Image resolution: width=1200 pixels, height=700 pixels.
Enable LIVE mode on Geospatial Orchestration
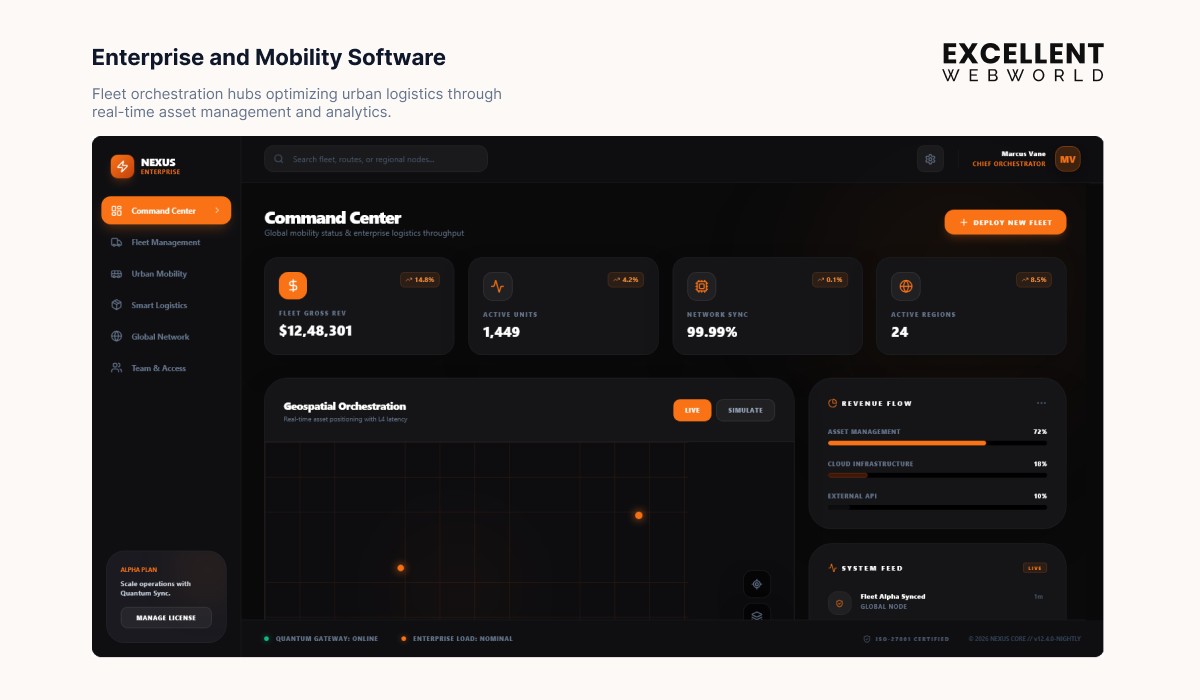tap(692, 410)
